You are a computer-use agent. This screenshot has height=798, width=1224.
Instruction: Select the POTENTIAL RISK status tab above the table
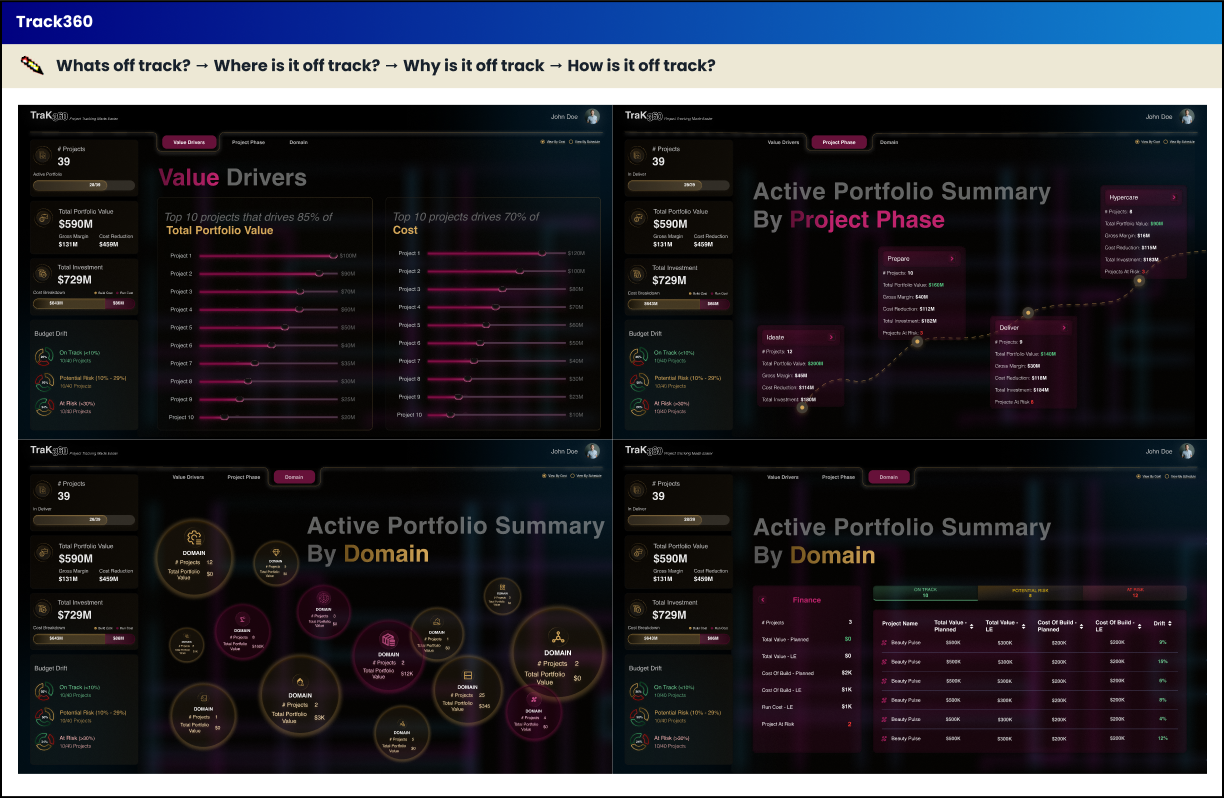point(1030,593)
